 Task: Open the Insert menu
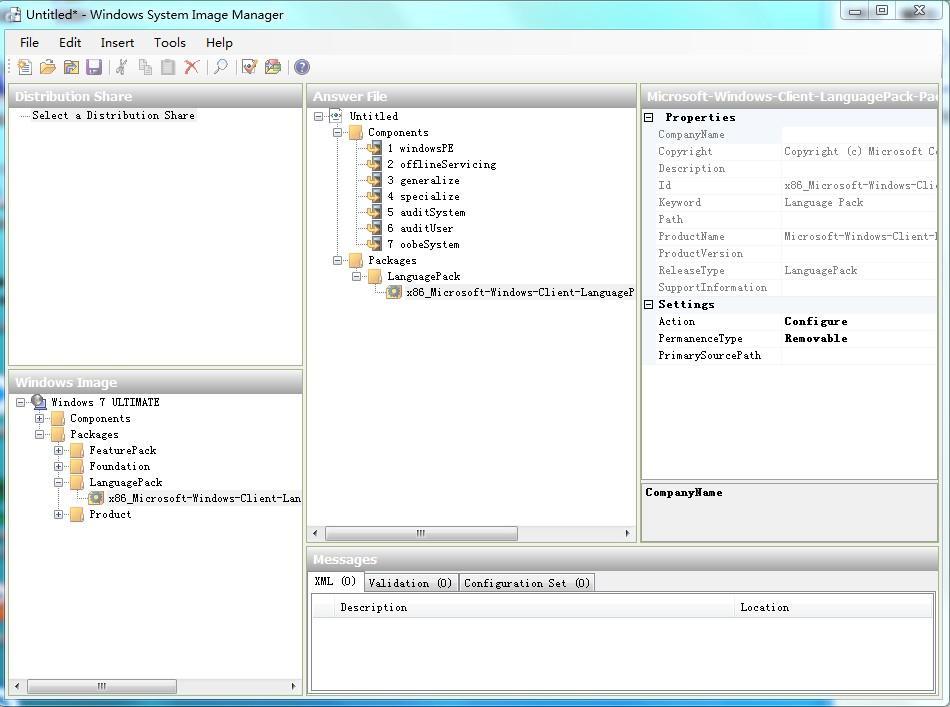click(117, 42)
